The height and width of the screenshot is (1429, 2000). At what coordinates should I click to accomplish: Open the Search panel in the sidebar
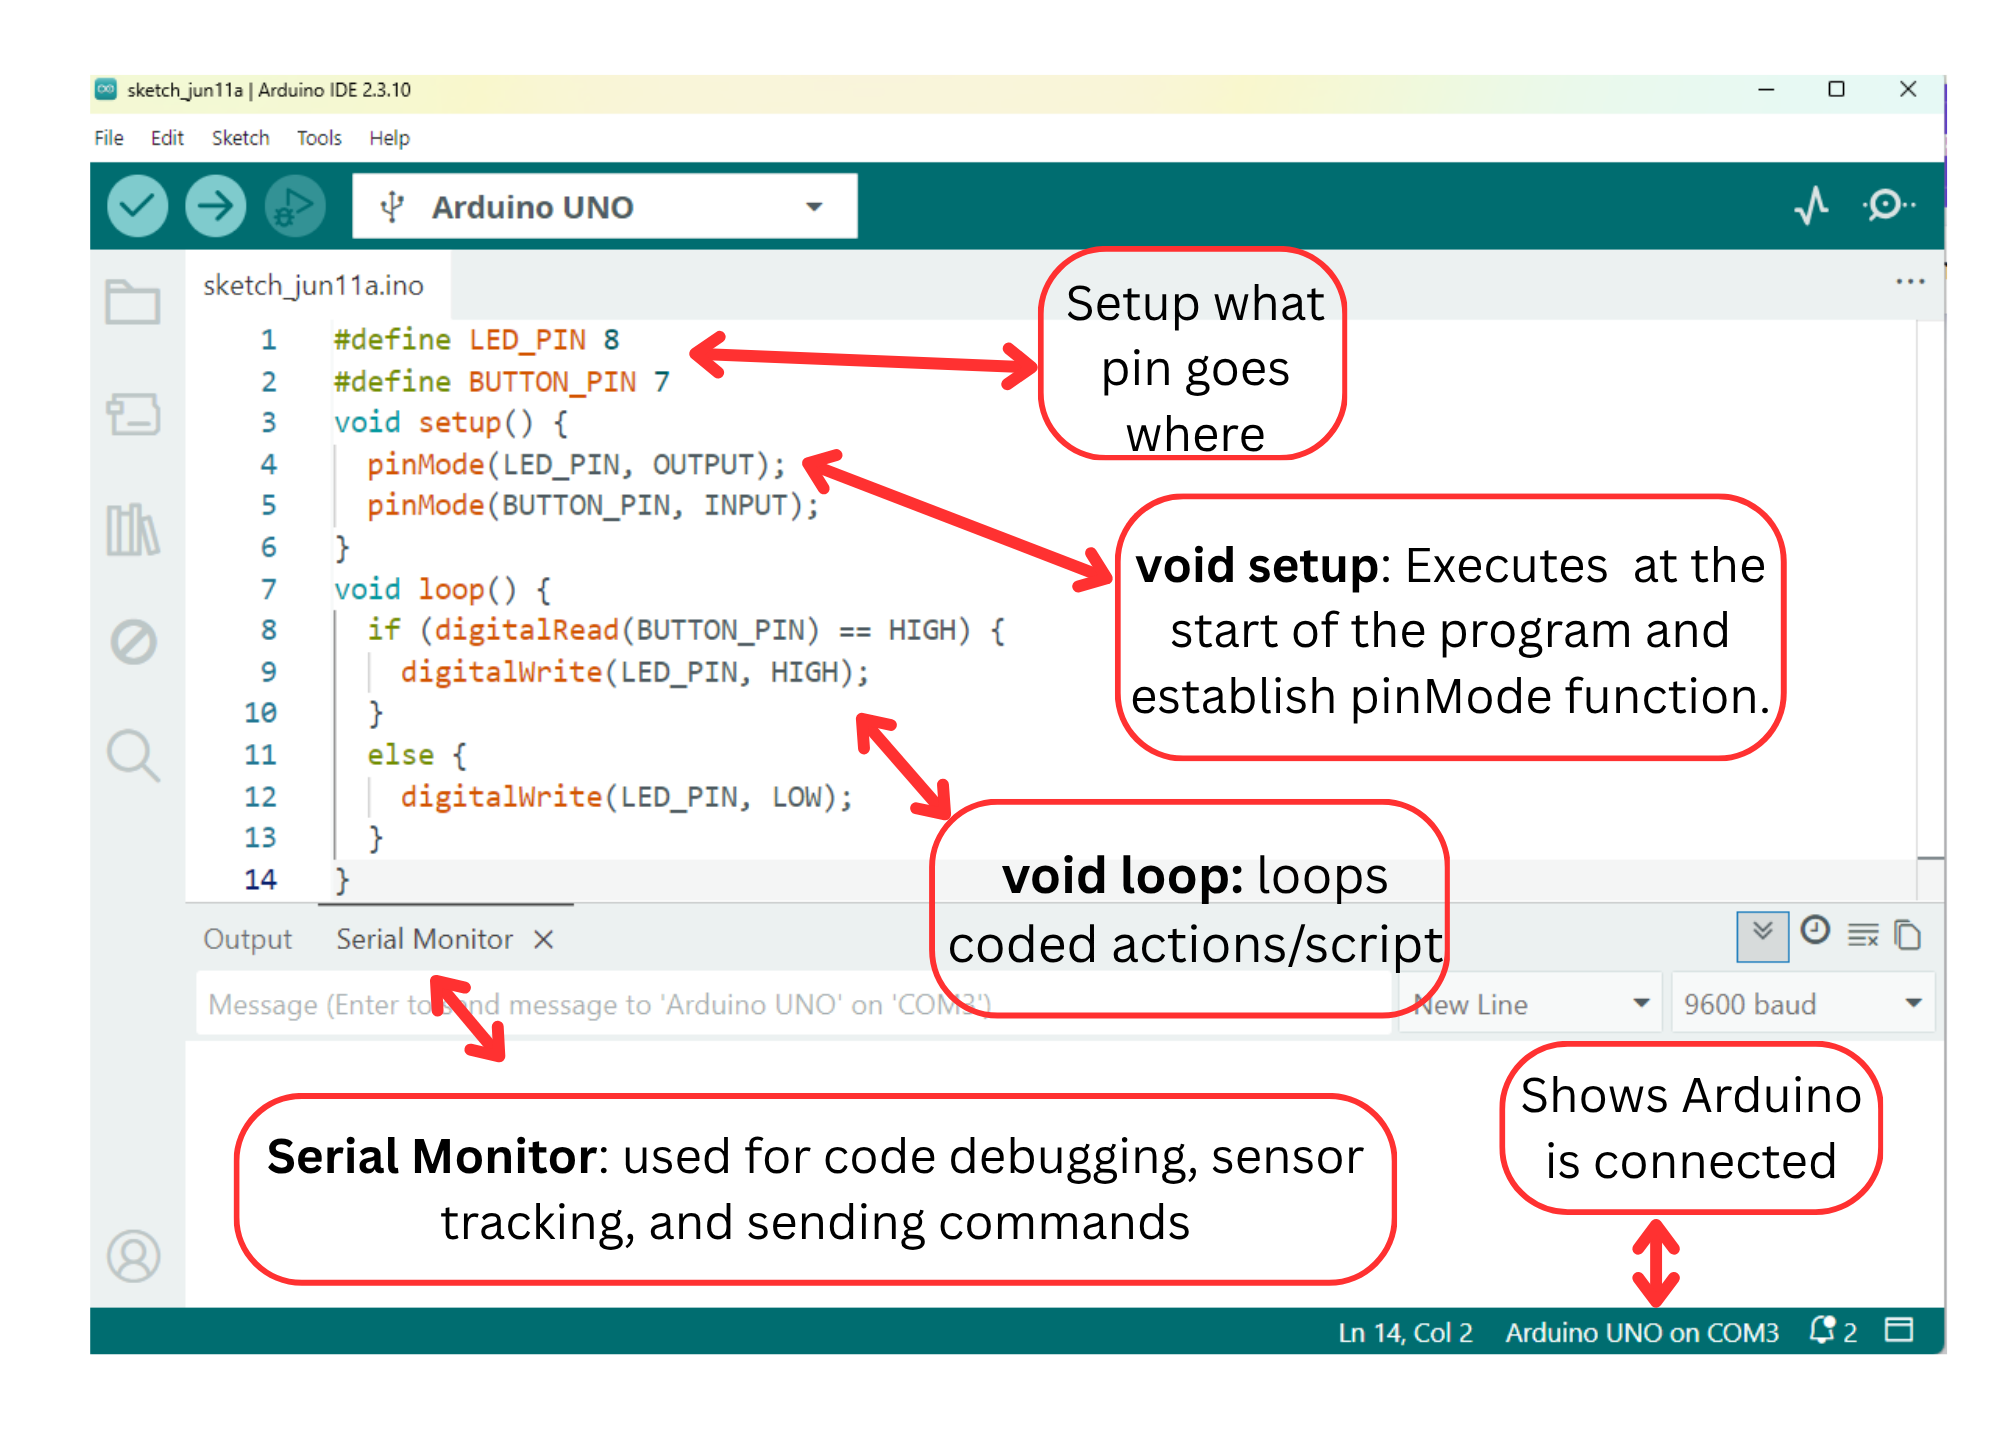pos(133,755)
